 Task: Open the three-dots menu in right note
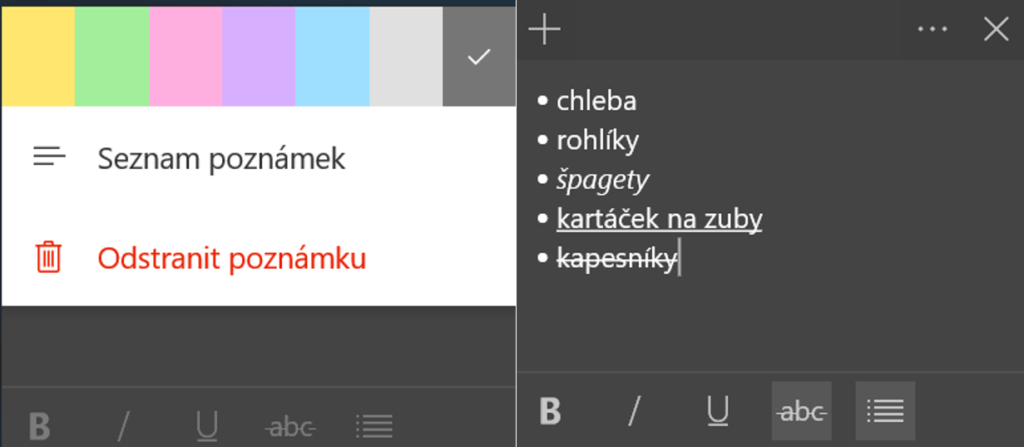[x=932, y=30]
